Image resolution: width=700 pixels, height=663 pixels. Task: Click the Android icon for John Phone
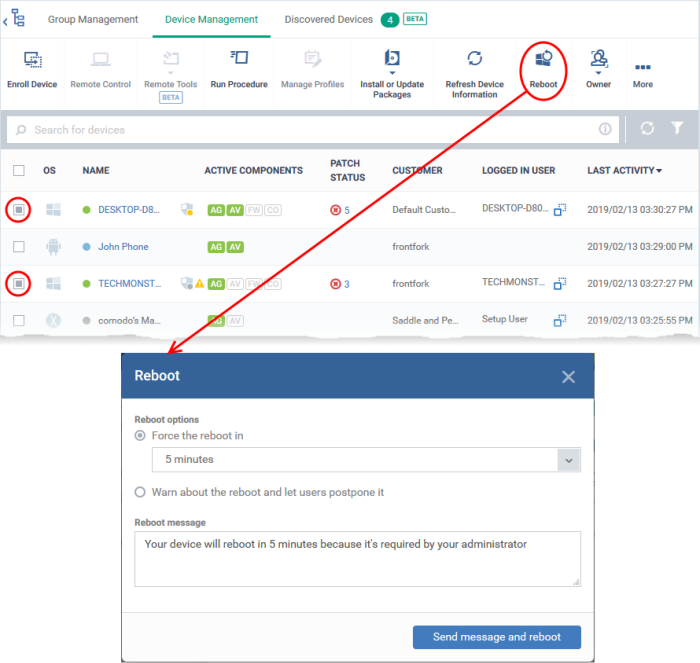tap(54, 246)
